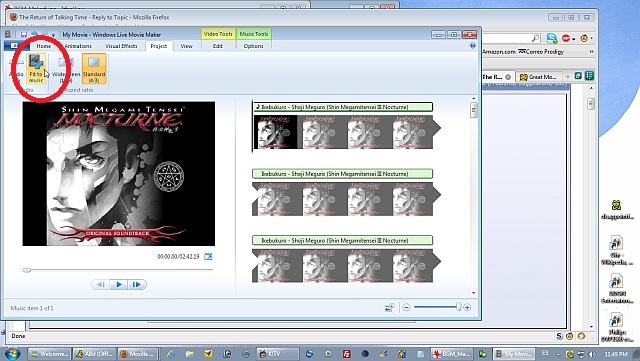
Task: Open the Movie Maker application menu
Action: 14,46
